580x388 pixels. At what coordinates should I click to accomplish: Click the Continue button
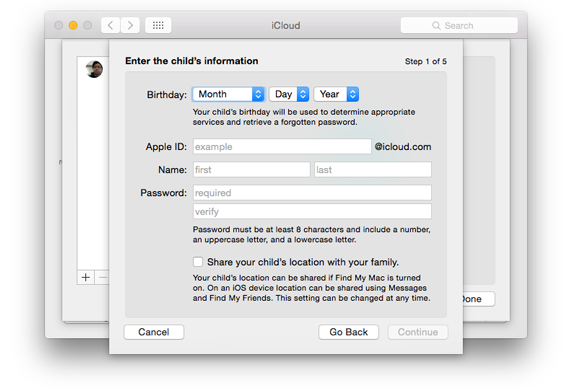coord(418,332)
